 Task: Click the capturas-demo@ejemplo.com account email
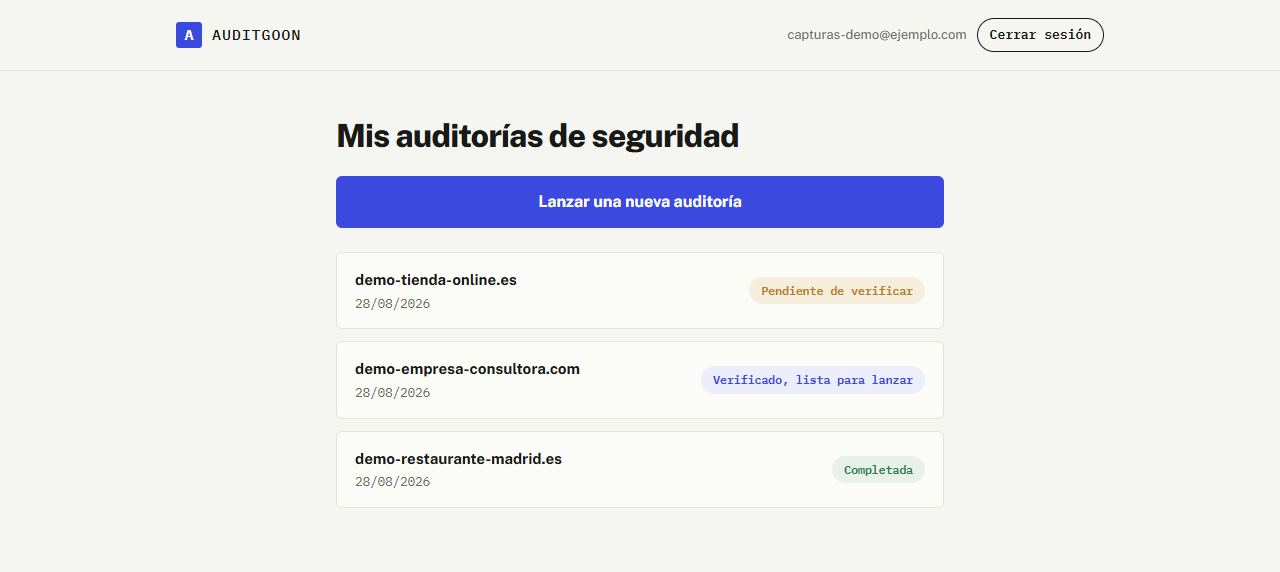click(x=877, y=35)
